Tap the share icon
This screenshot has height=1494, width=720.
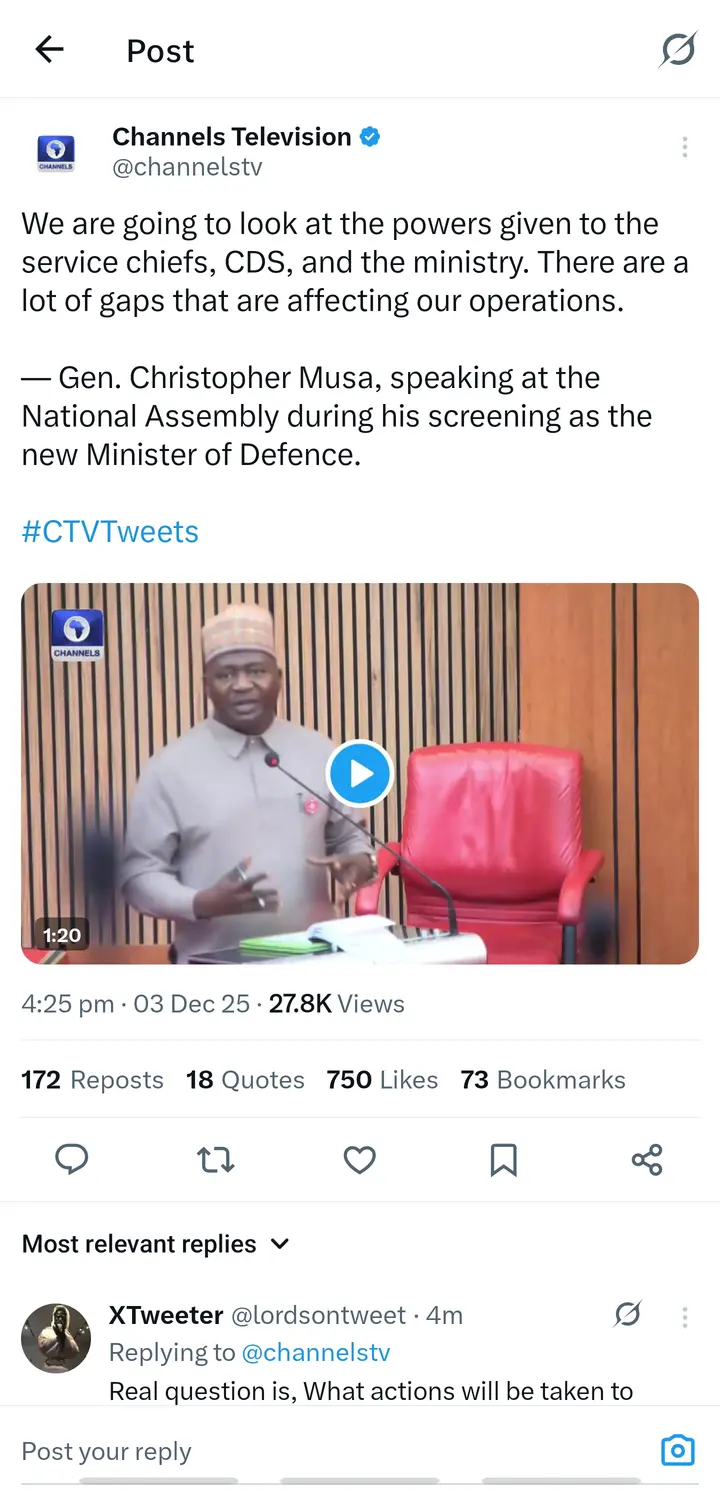pos(647,1159)
